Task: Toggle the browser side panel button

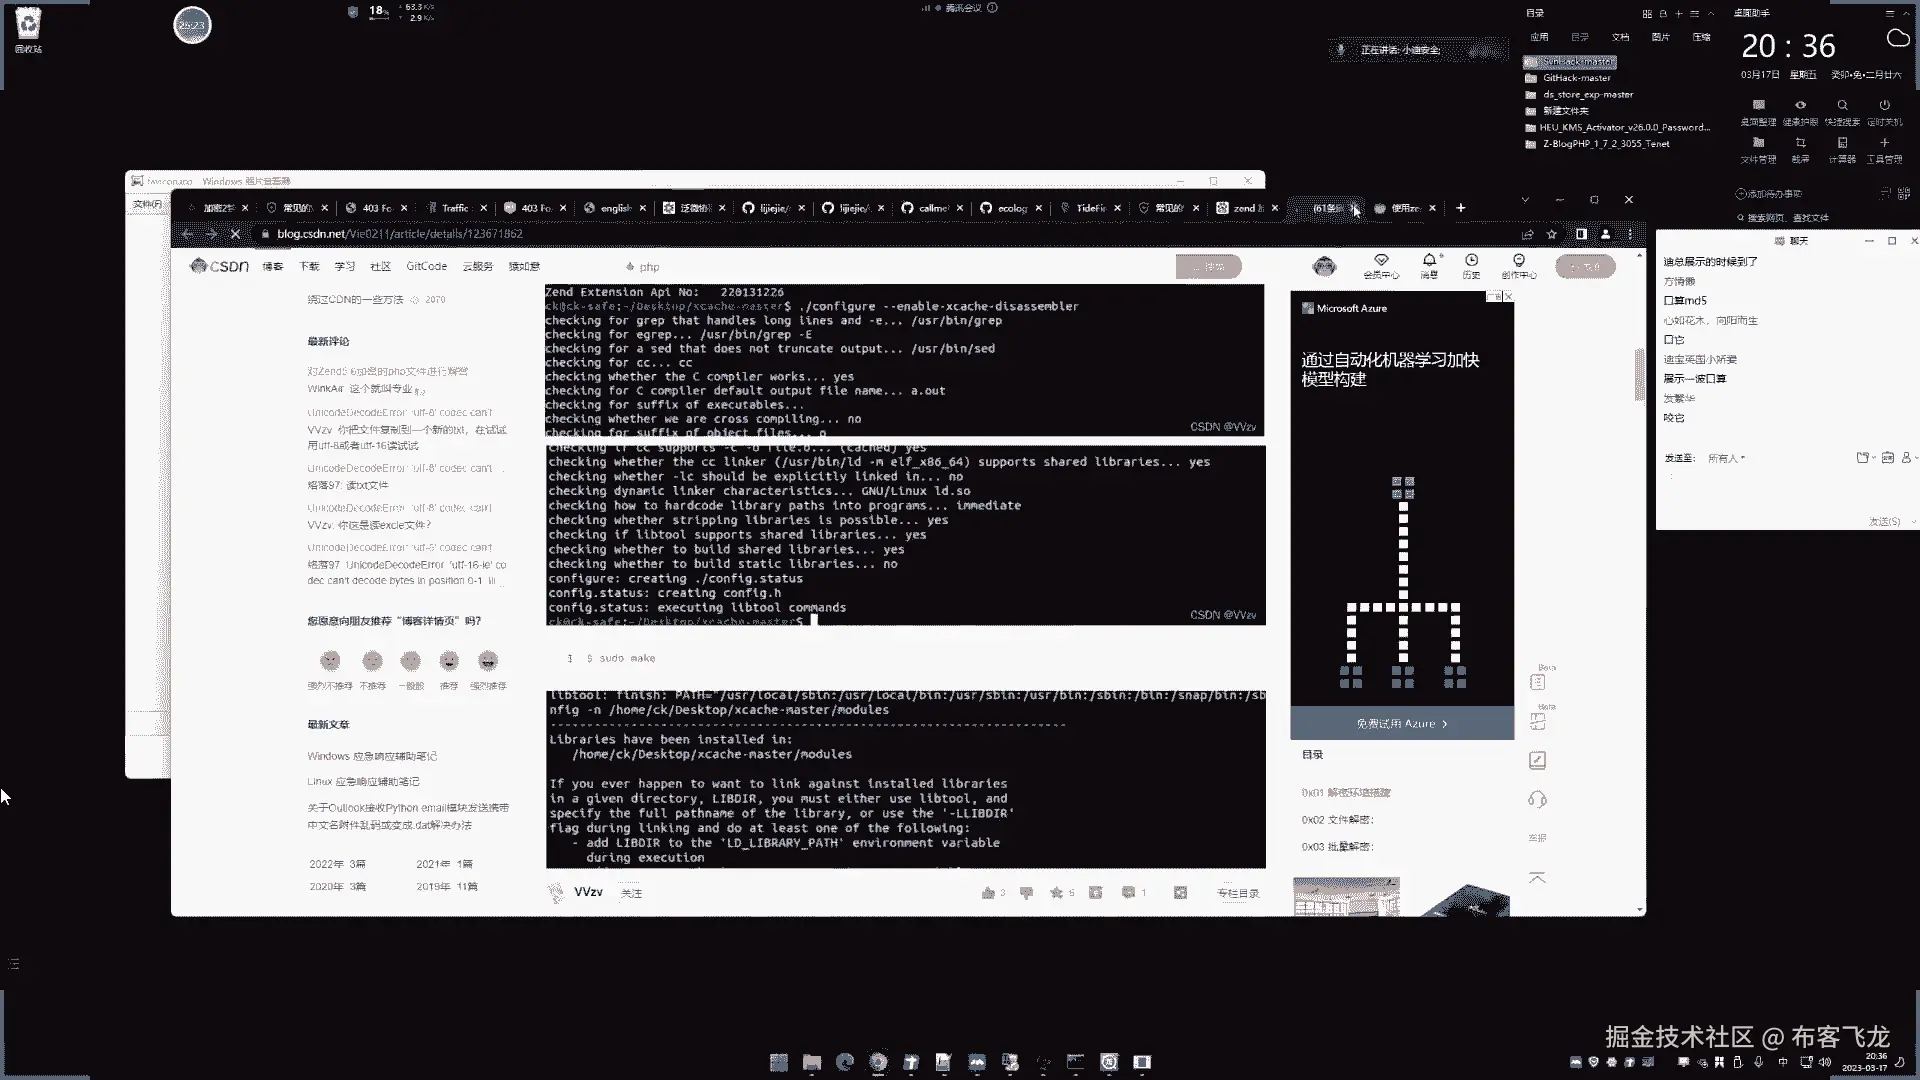Action: [x=1581, y=234]
